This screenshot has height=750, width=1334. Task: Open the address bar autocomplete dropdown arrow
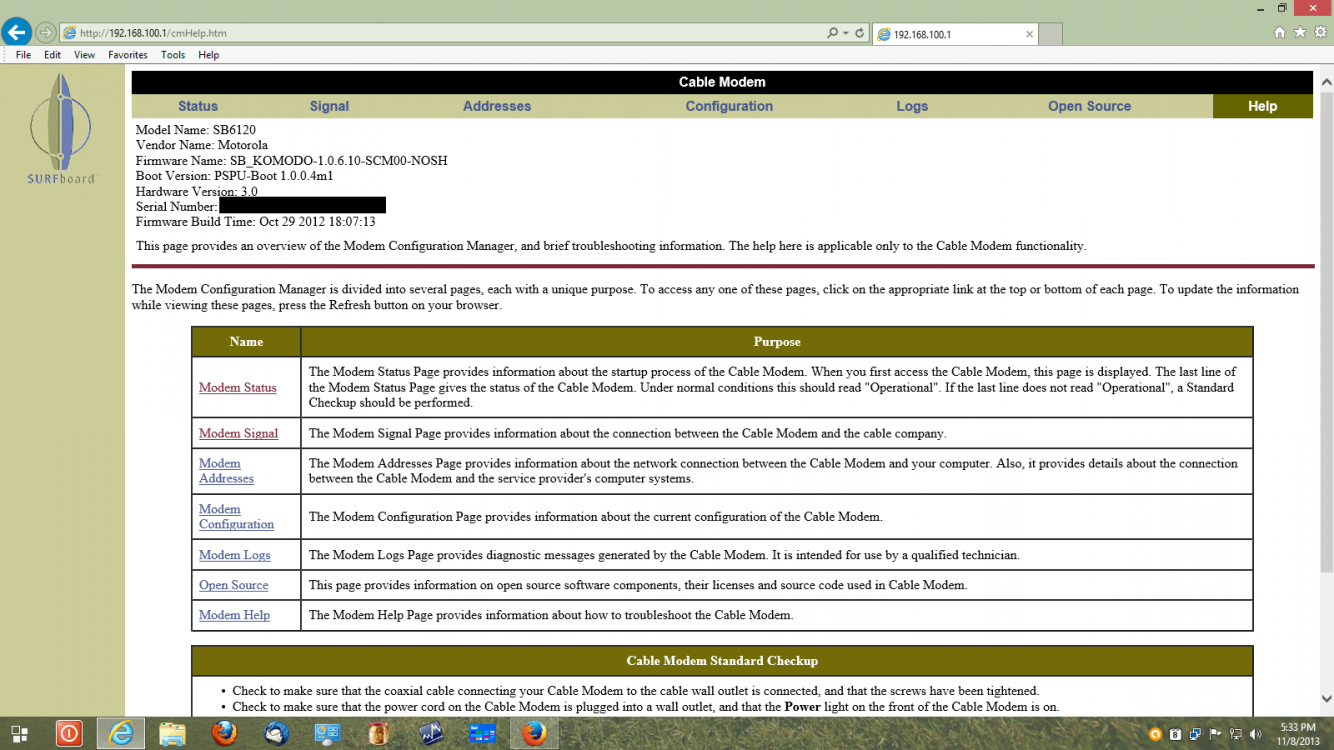click(846, 33)
